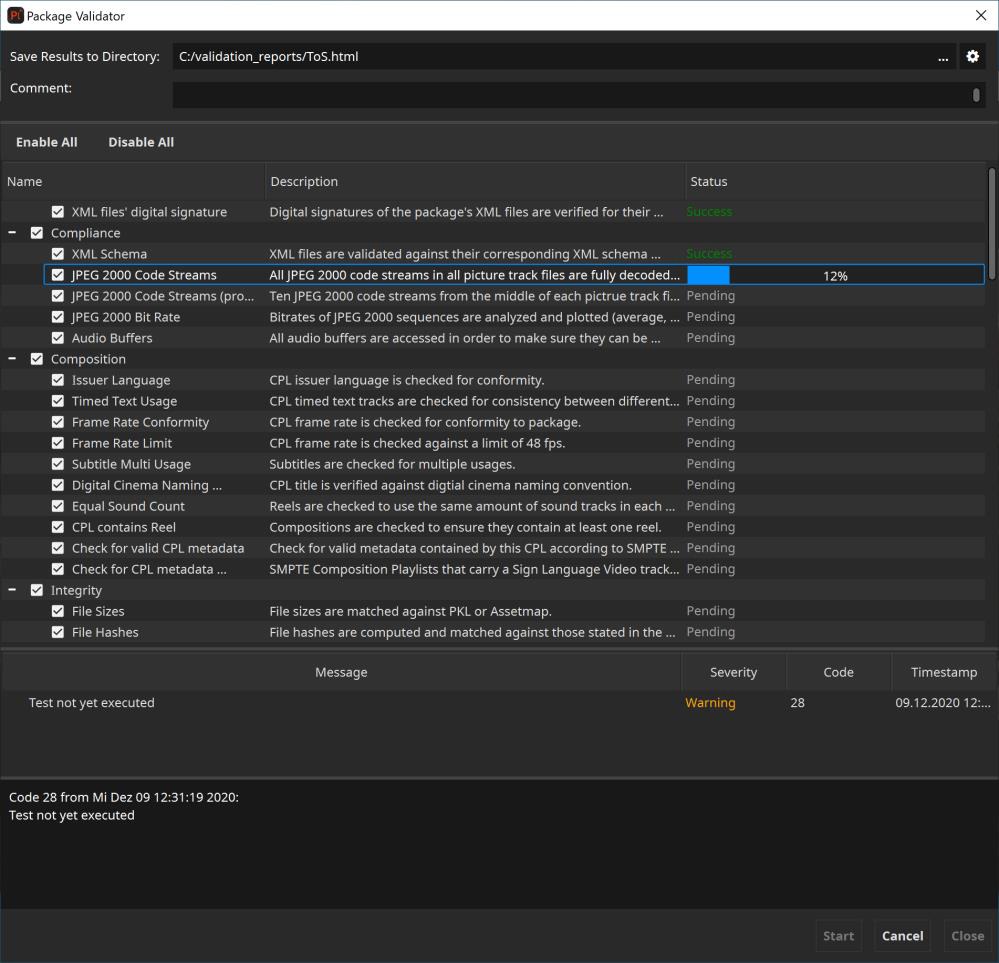
Task: Click the Timestamp column header
Action: [x=943, y=672]
